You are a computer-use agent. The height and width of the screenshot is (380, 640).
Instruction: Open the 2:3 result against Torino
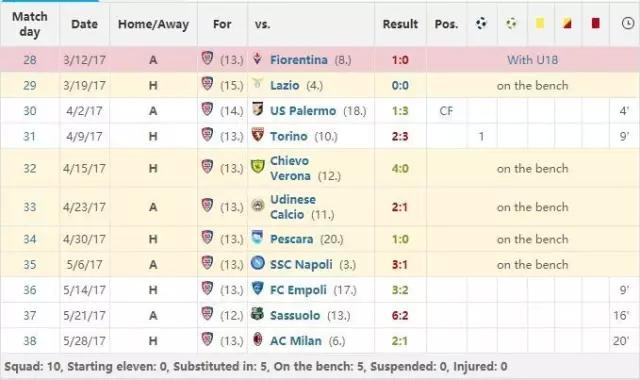coord(400,136)
